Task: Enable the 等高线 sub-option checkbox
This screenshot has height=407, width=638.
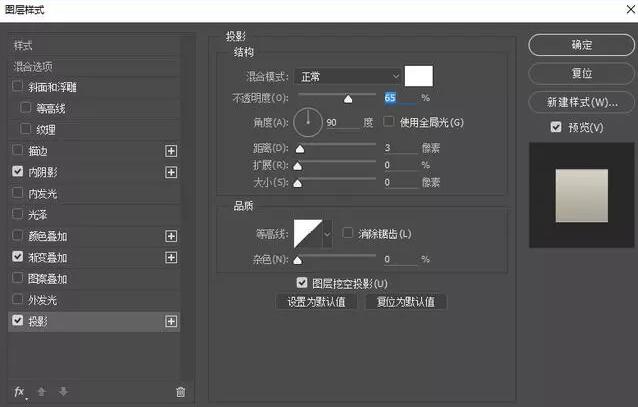Action: (x=25, y=107)
